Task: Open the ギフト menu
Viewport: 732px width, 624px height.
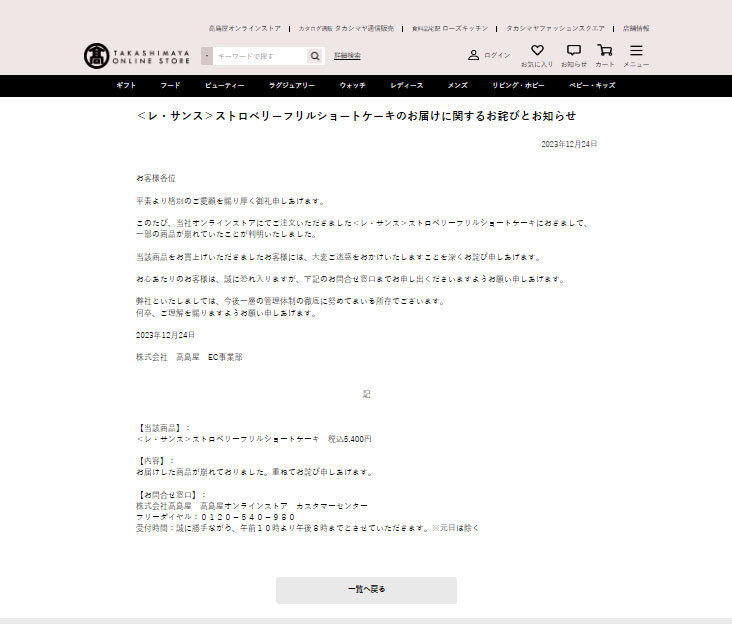Action: point(126,85)
